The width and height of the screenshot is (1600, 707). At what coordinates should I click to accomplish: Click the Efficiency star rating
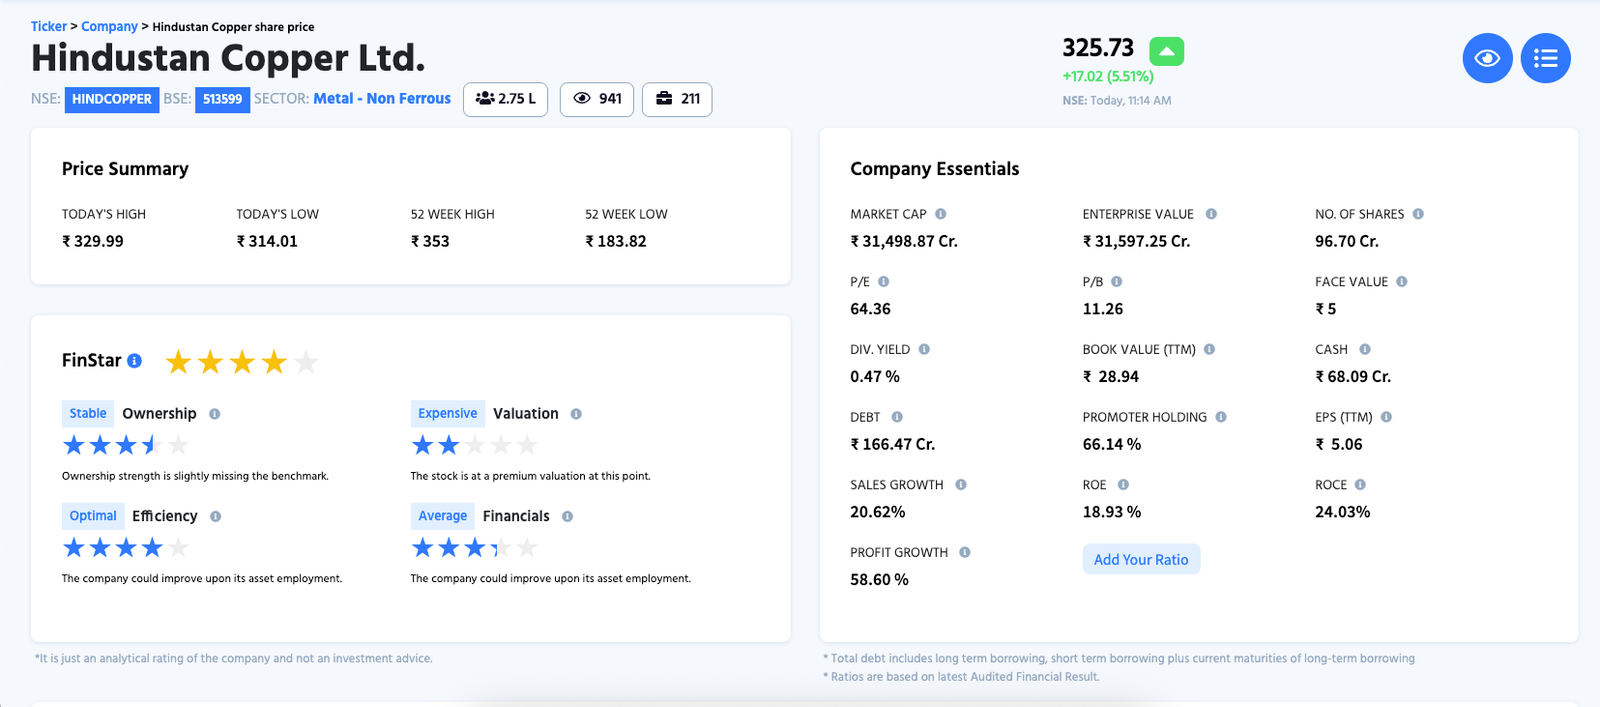[x=126, y=547]
